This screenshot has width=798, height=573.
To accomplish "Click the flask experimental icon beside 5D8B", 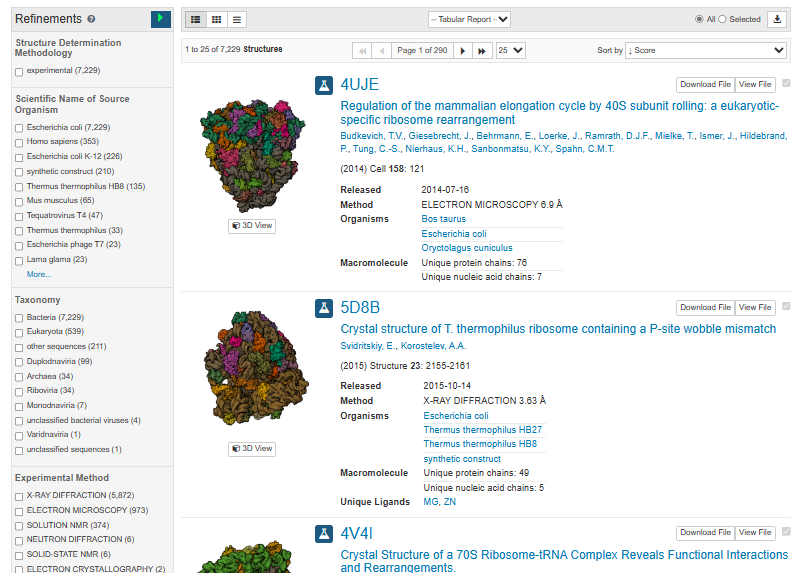I will (x=324, y=308).
